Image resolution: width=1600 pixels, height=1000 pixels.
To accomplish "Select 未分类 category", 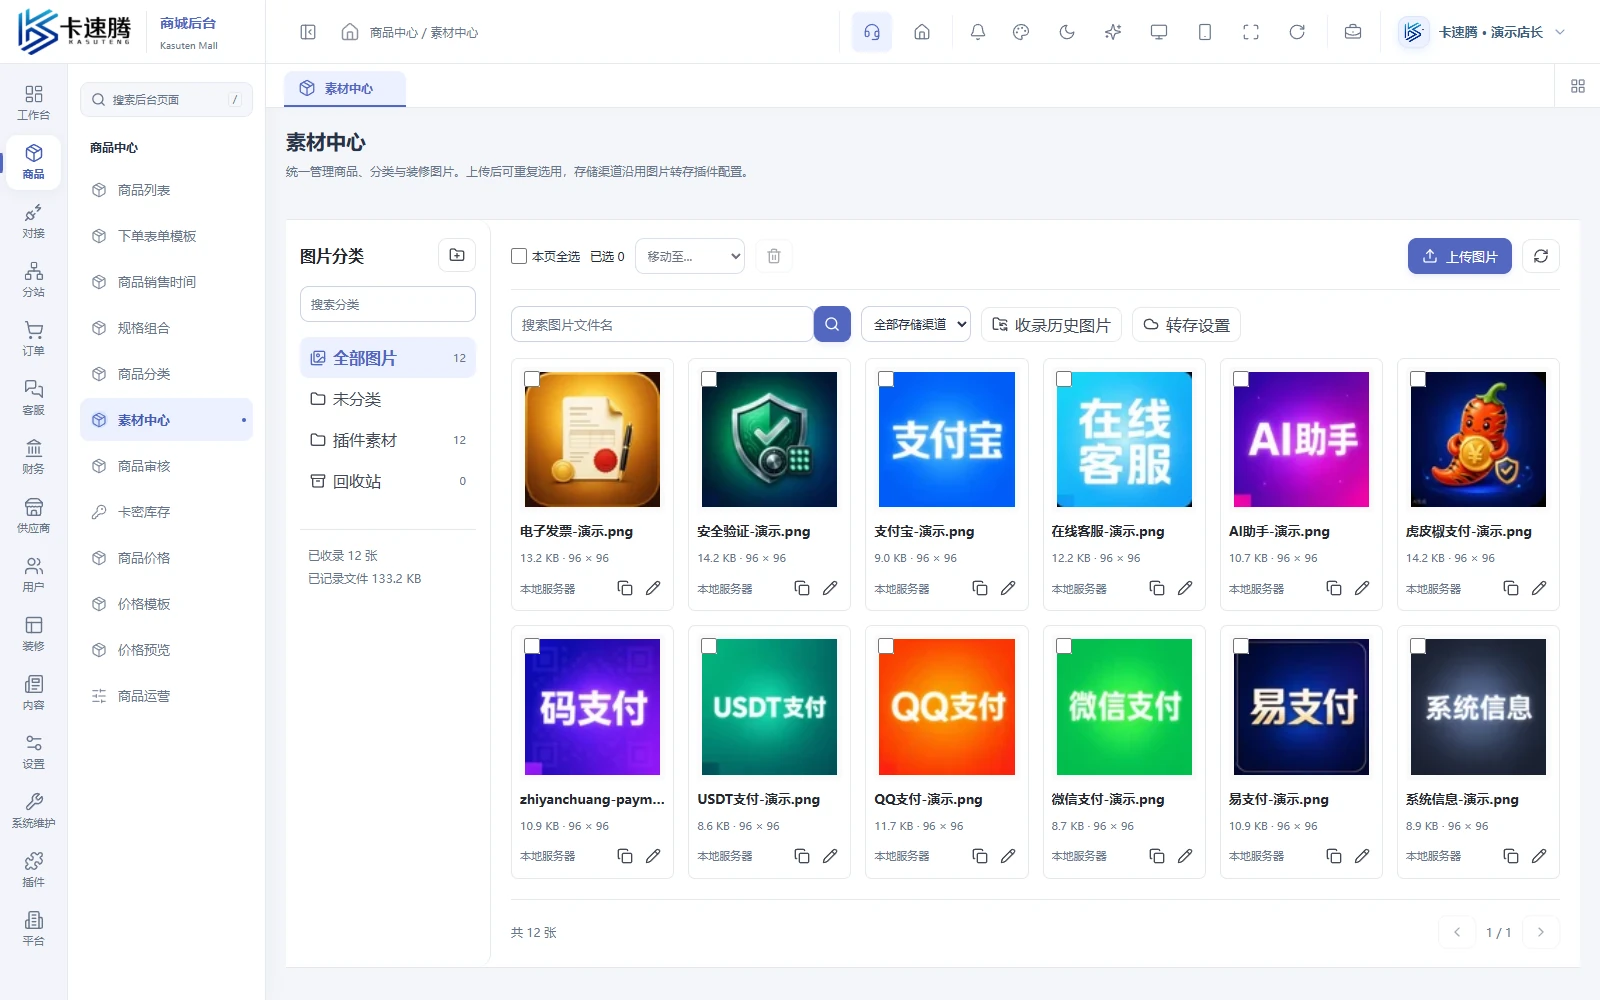I will coord(388,399).
